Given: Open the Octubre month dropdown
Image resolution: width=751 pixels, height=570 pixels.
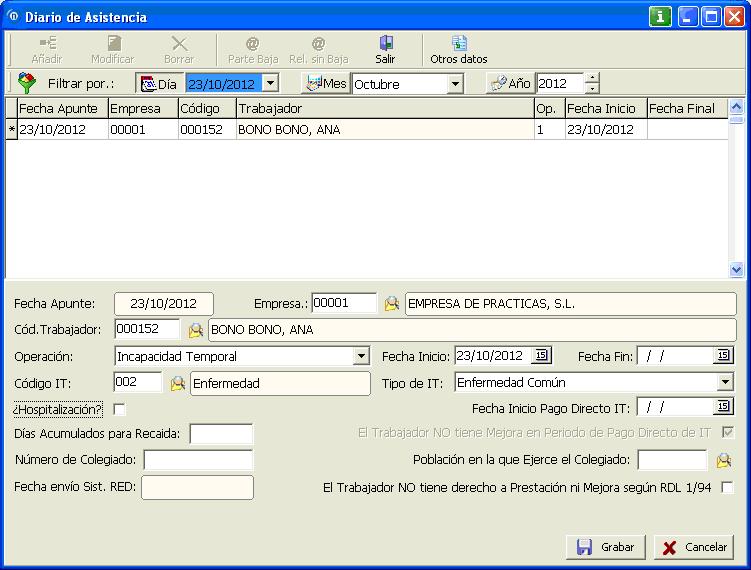Looking at the screenshot, I should 455,84.
